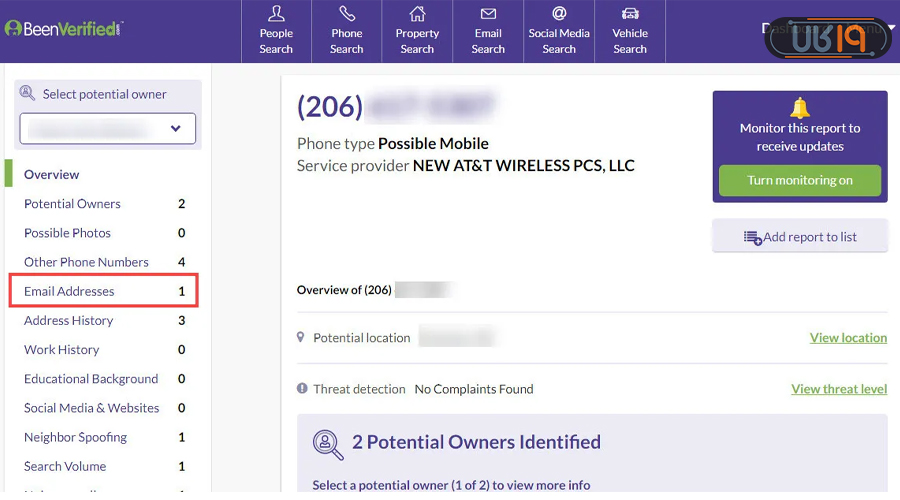Go to Property Search
This screenshot has width=900, height=500.
[x=417, y=31]
